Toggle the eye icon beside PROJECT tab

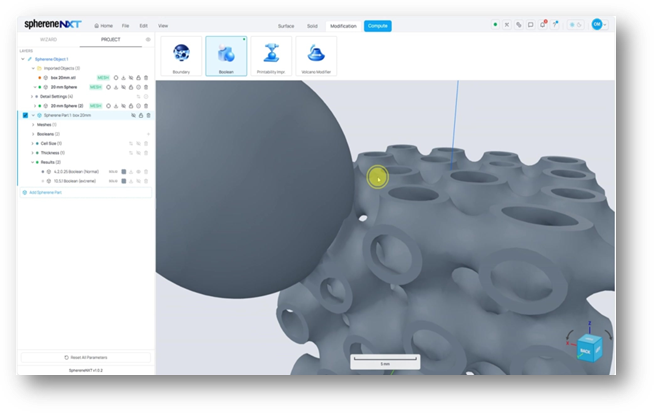click(148, 40)
